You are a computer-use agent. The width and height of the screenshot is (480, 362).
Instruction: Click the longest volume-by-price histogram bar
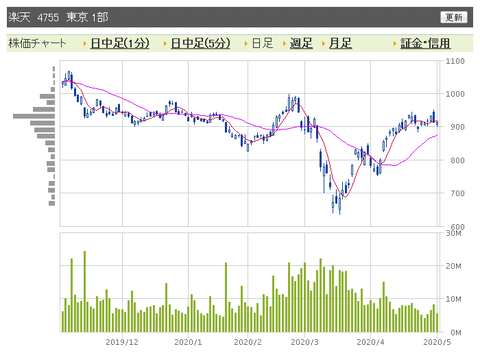[x=34, y=116]
